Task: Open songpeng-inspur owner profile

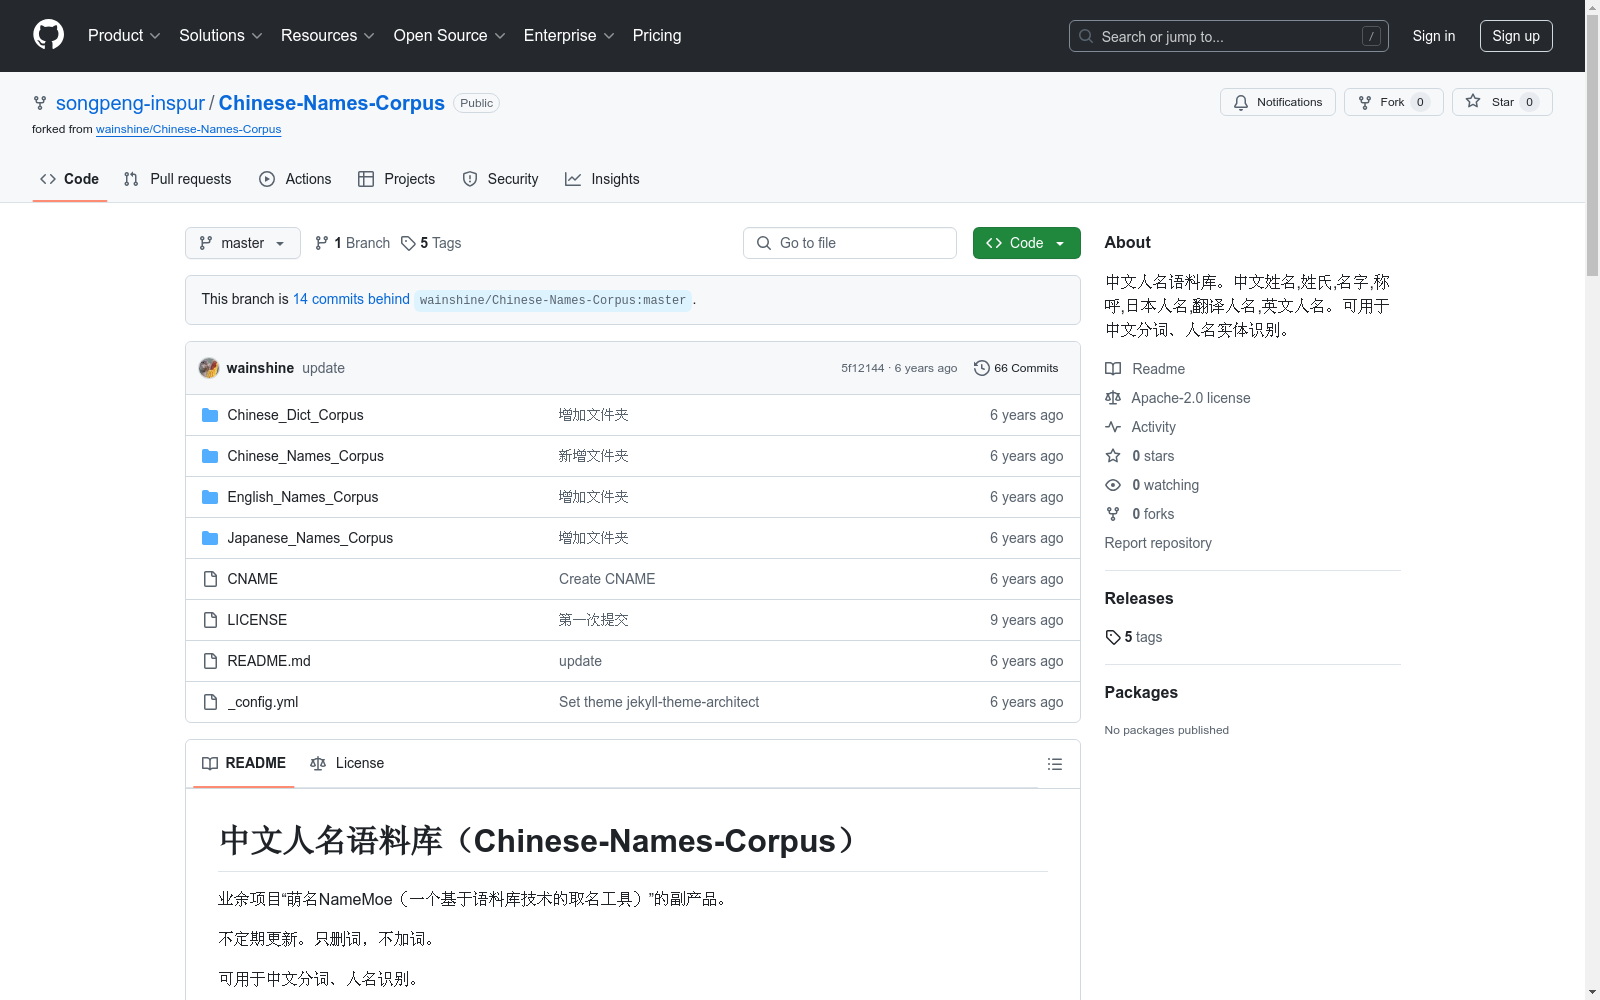Action: [130, 103]
